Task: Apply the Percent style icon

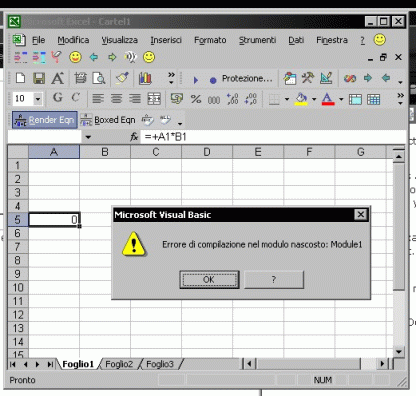Action: (196, 99)
